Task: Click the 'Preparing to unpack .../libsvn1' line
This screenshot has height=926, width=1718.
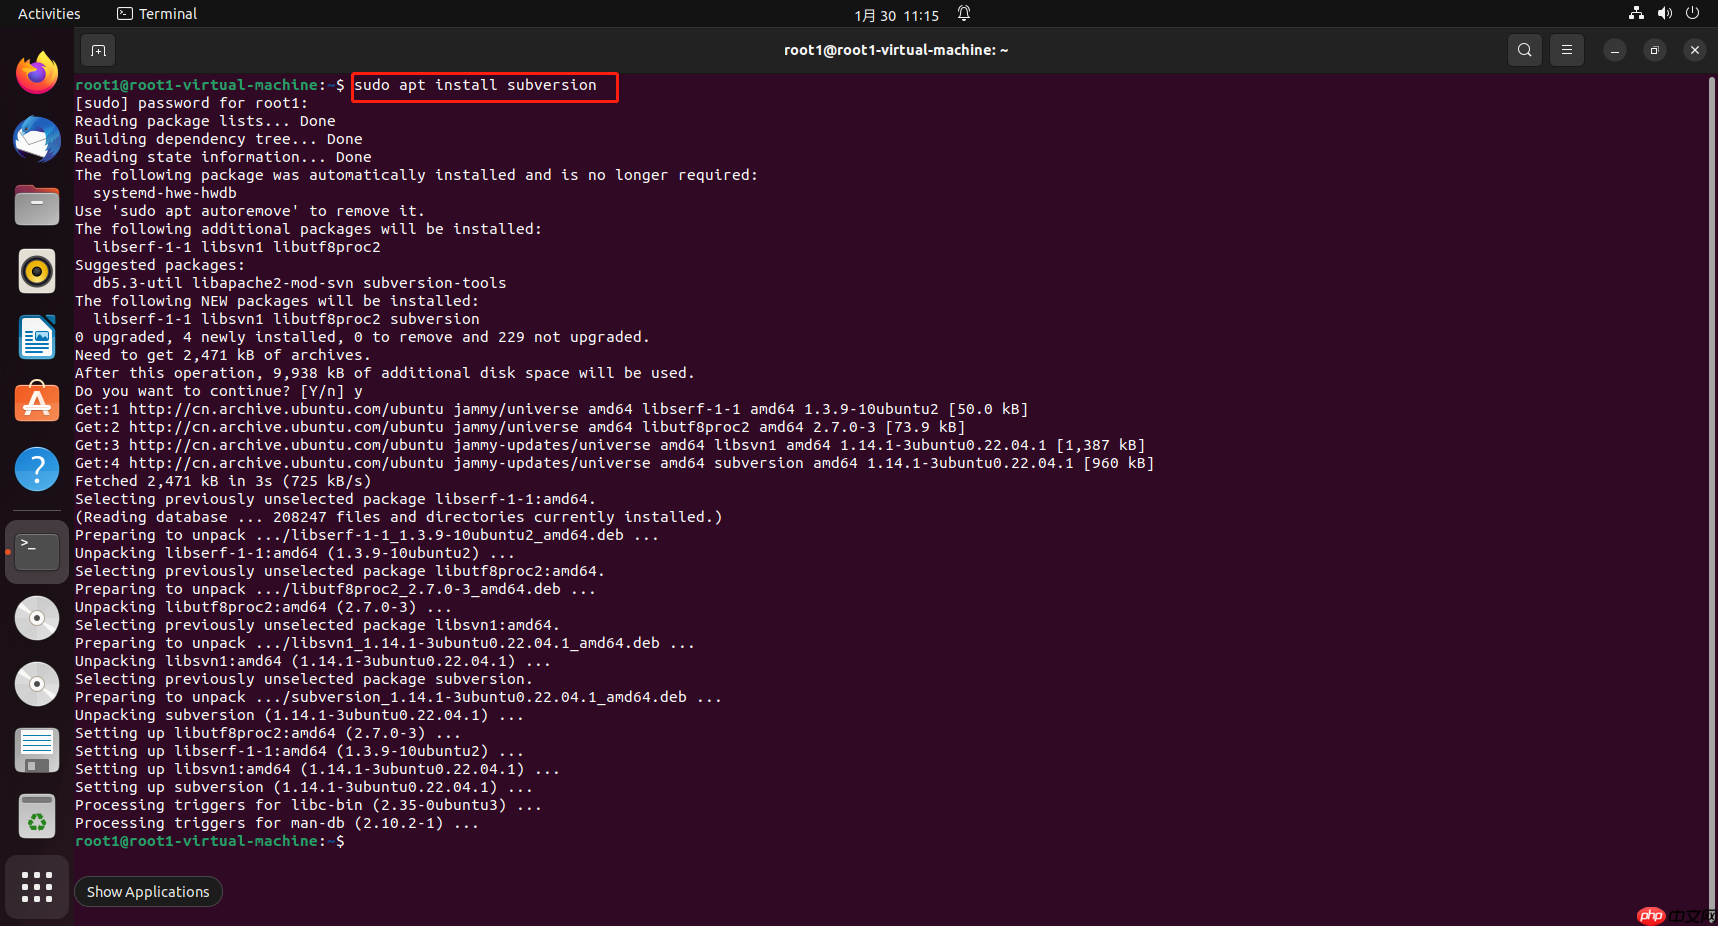Action: 385,644
